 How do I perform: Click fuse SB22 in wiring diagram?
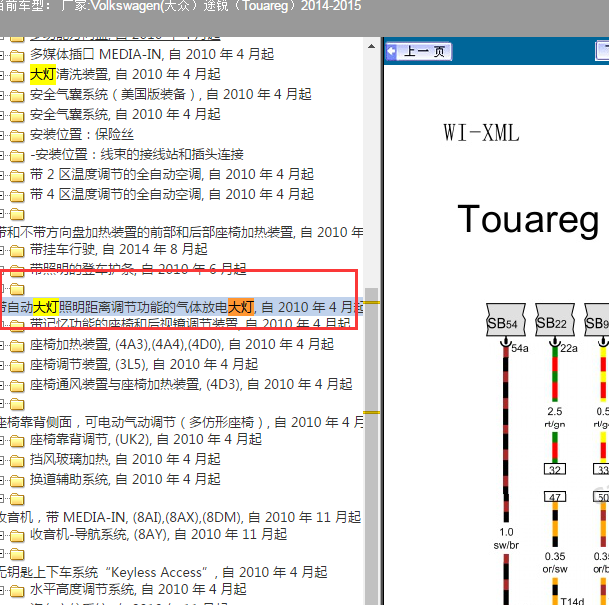click(x=555, y=320)
